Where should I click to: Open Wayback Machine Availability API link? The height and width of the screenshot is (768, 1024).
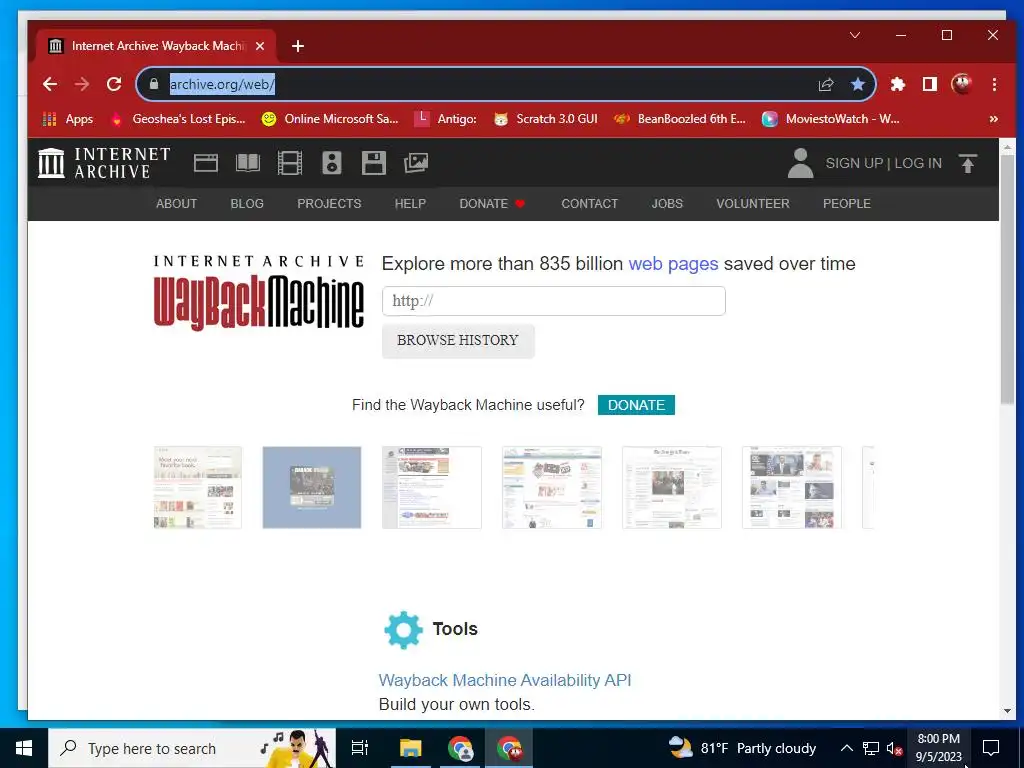click(505, 680)
